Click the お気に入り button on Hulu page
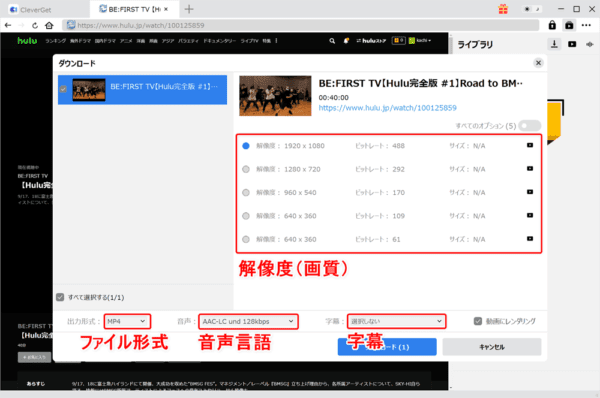 [x=34, y=357]
